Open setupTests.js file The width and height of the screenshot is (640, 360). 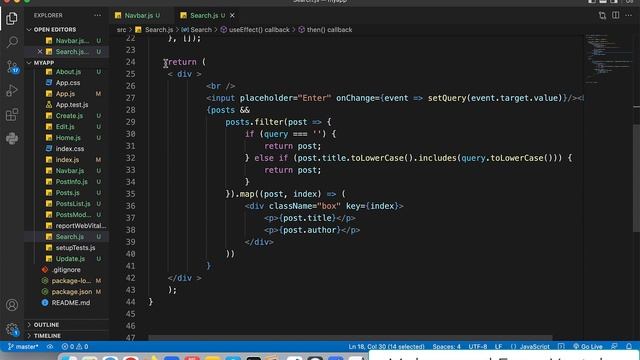[x=75, y=248]
